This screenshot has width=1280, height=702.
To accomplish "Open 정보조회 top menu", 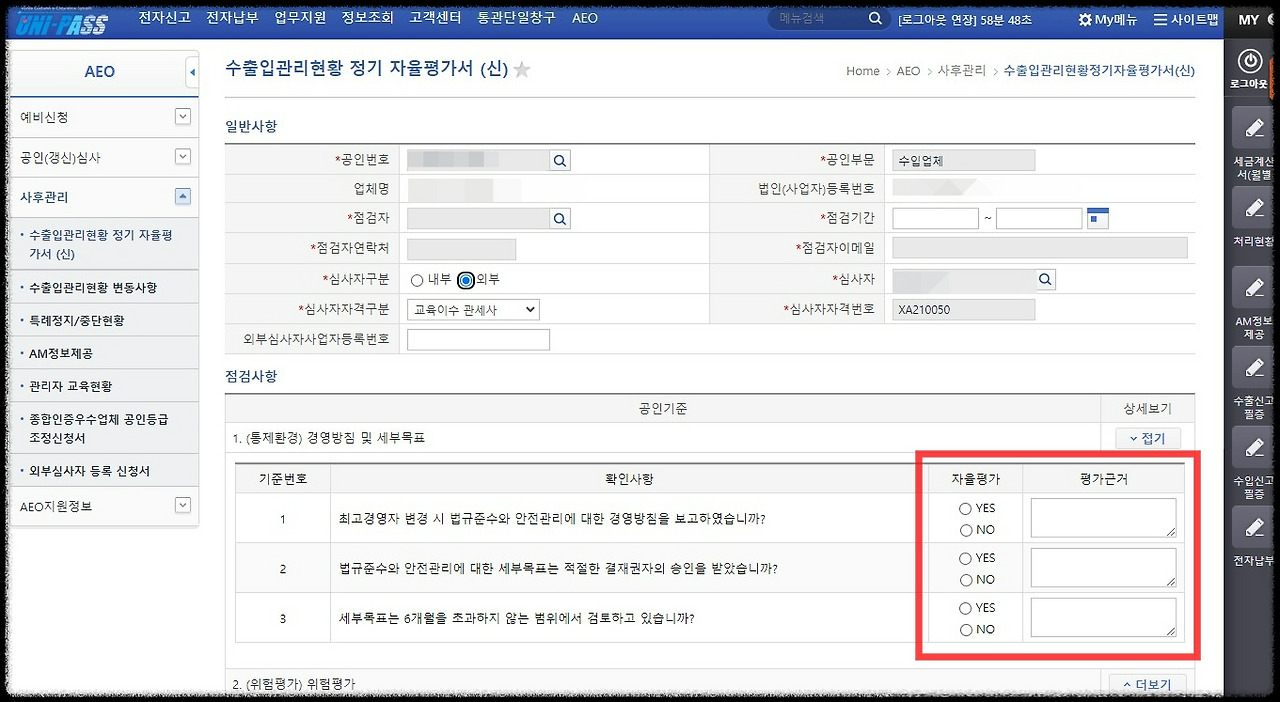I will (x=367, y=19).
